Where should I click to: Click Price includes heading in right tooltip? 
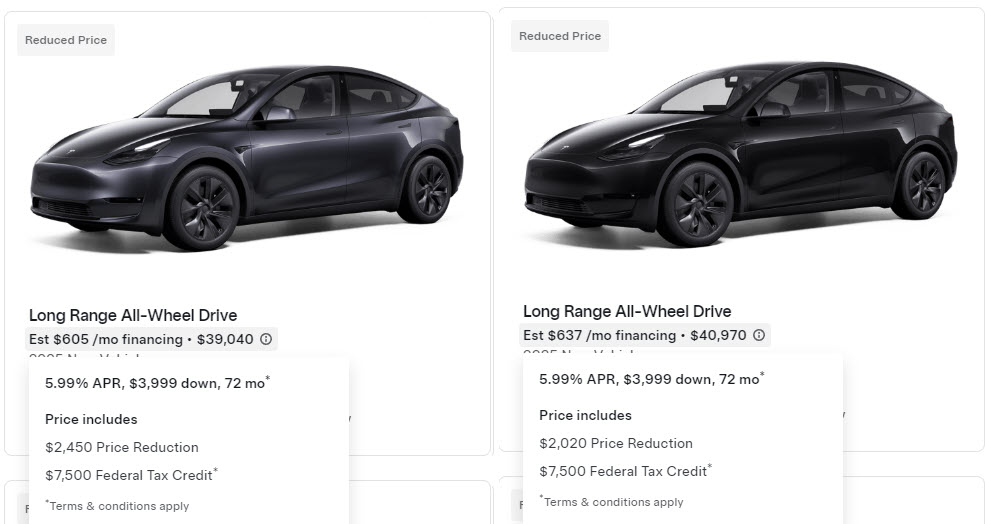coord(585,415)
